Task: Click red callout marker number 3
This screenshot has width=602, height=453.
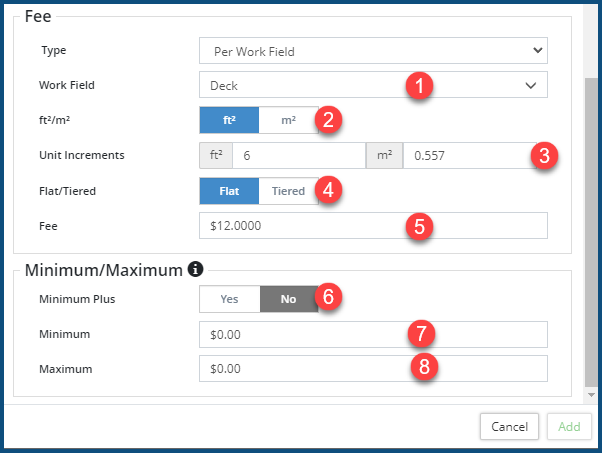Action: point(543,155)
